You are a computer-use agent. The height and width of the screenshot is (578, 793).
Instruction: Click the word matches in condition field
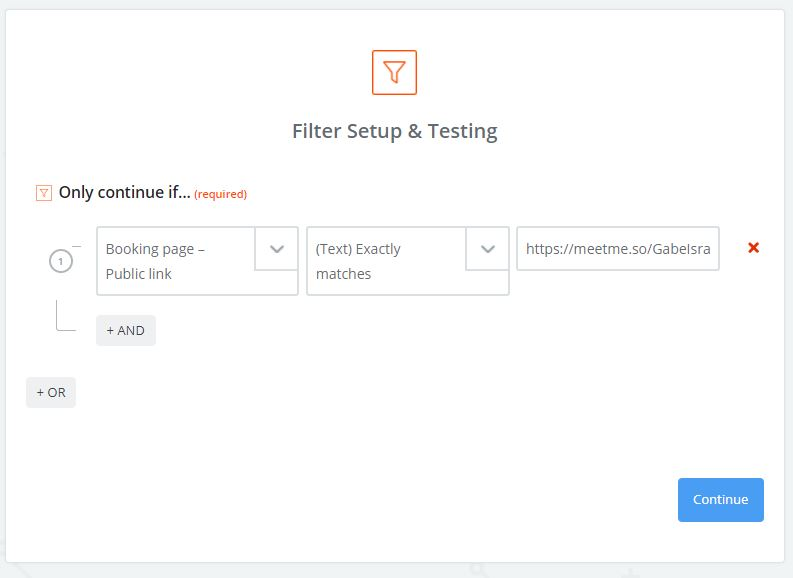click(x=343, y=274)
